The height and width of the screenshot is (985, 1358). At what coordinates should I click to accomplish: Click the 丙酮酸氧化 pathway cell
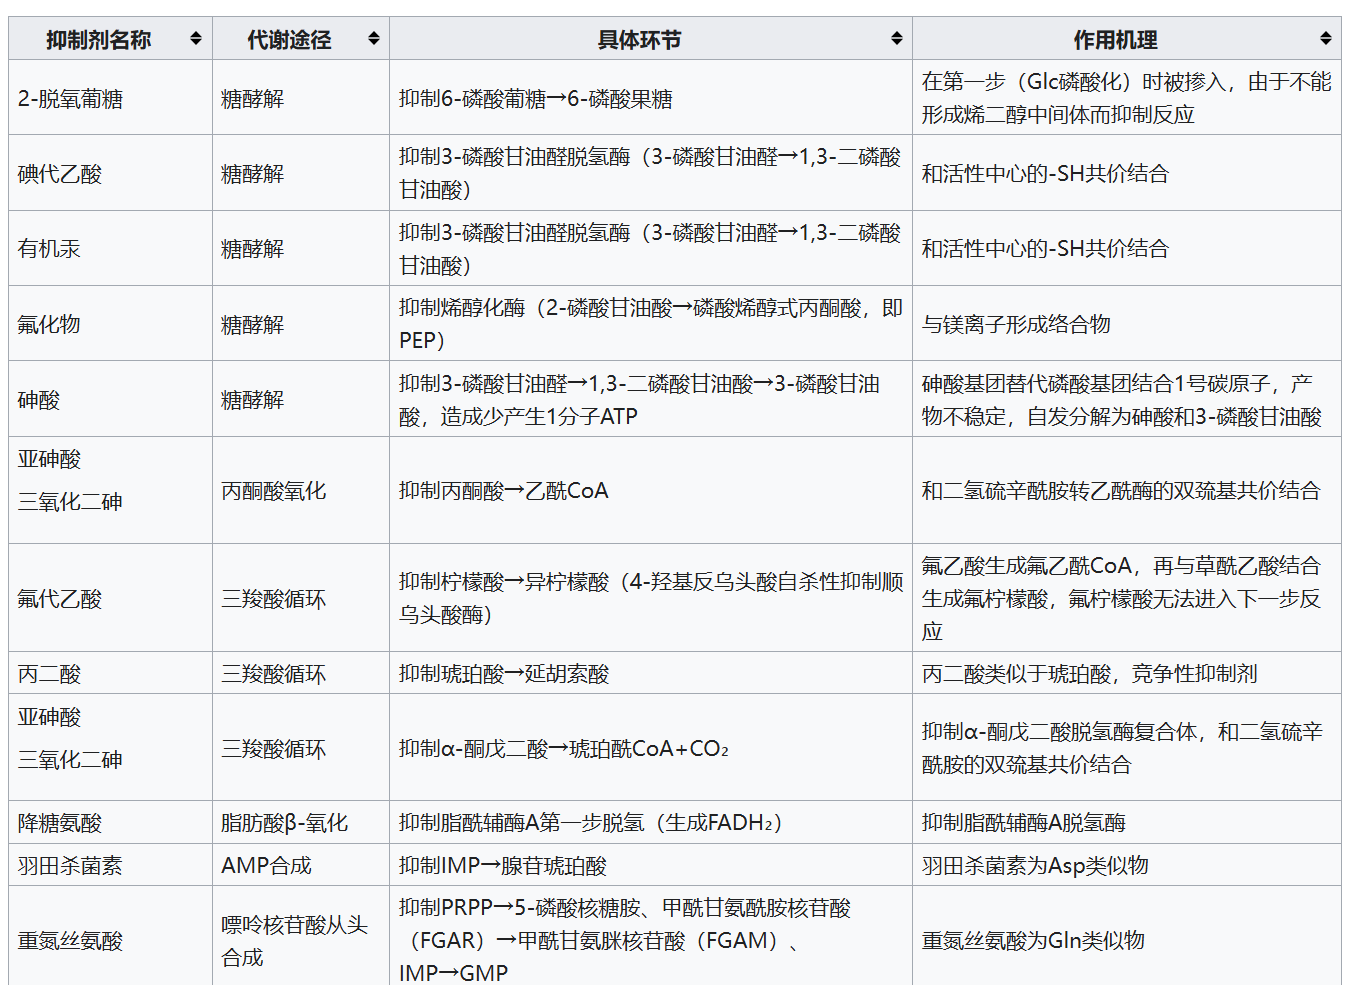273,491
